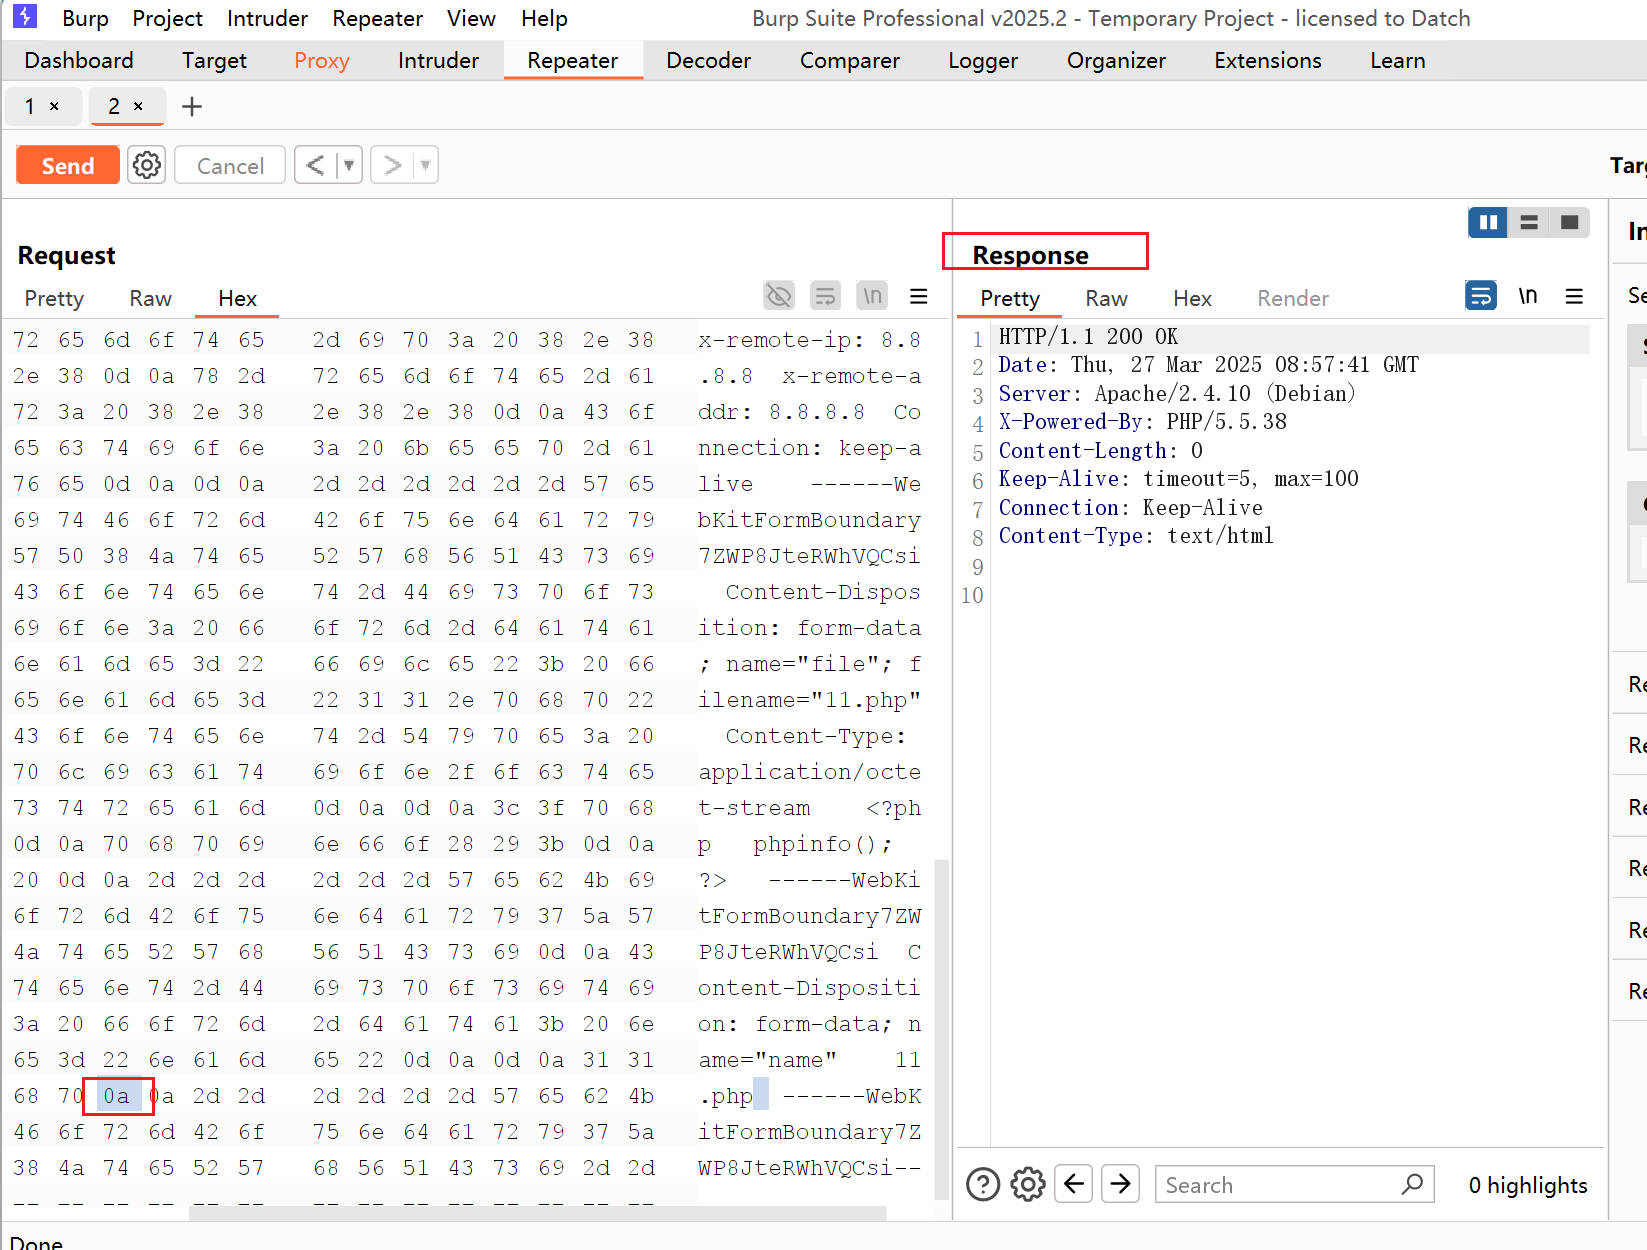Open history back dropdown arrow
The height and width of the screenshot is (1250, 1647).
click(x=349, y=165)
